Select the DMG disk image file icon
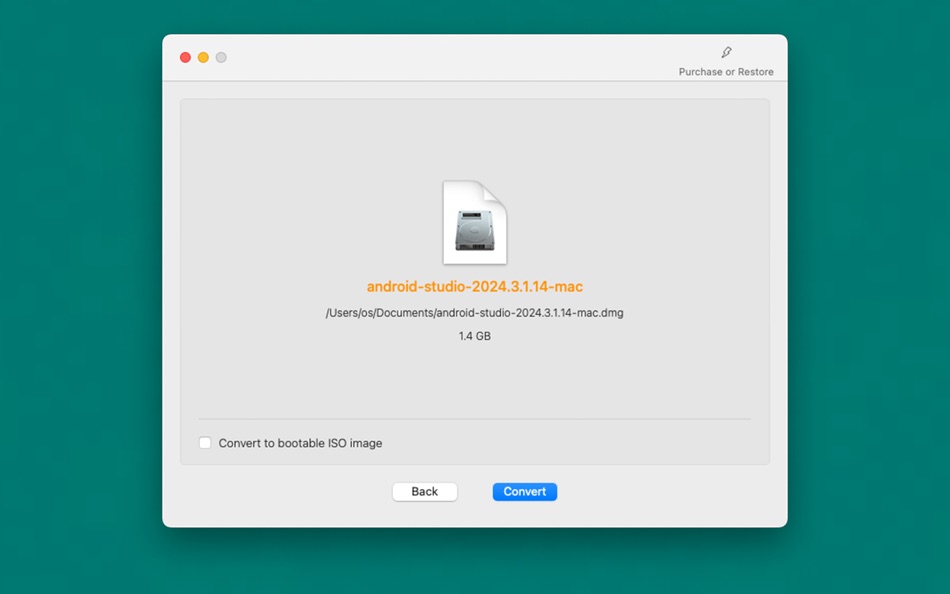 tap(475, 222)
